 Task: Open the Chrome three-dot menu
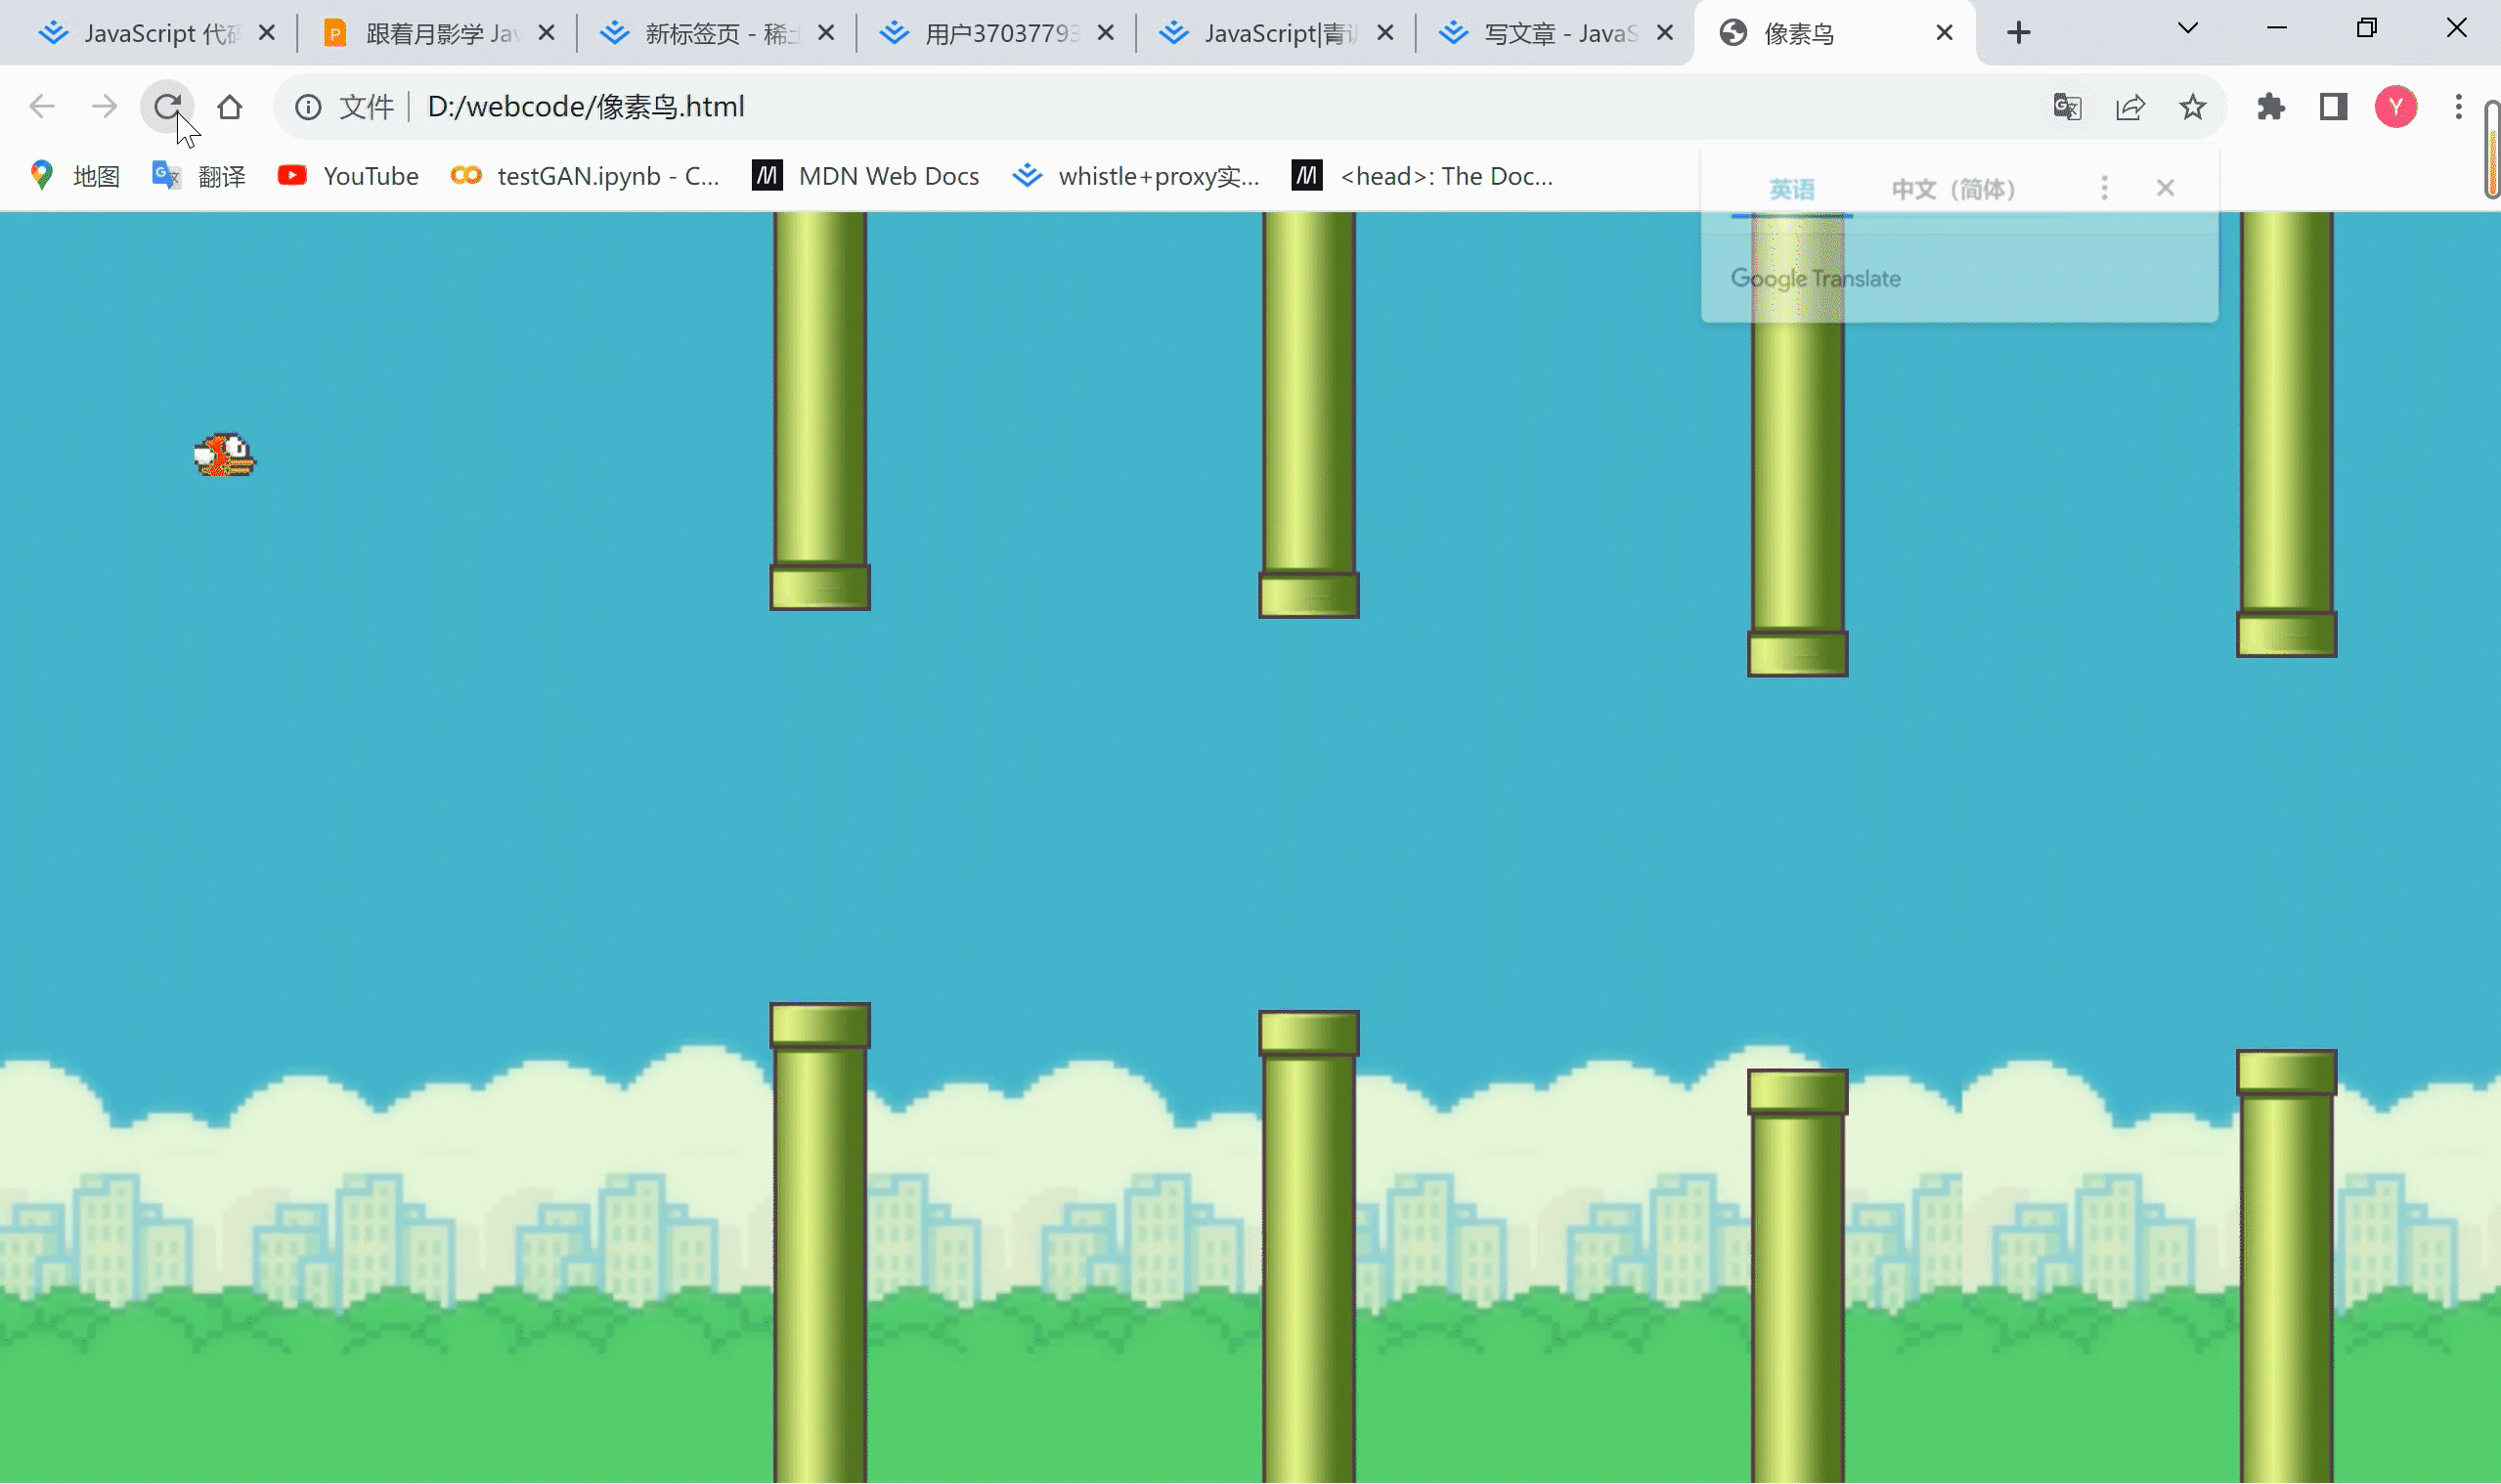coord(2458,106)
